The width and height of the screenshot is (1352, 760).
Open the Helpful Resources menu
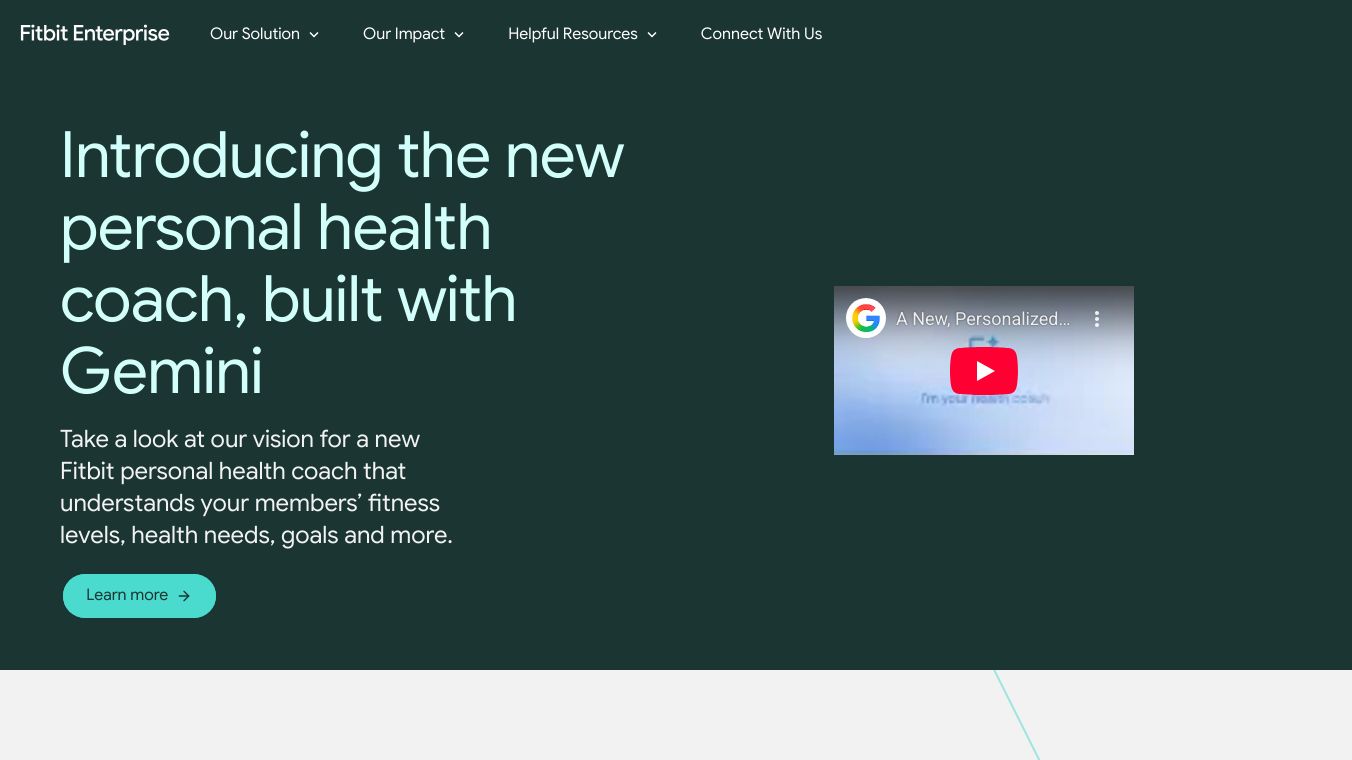point(583,34)
